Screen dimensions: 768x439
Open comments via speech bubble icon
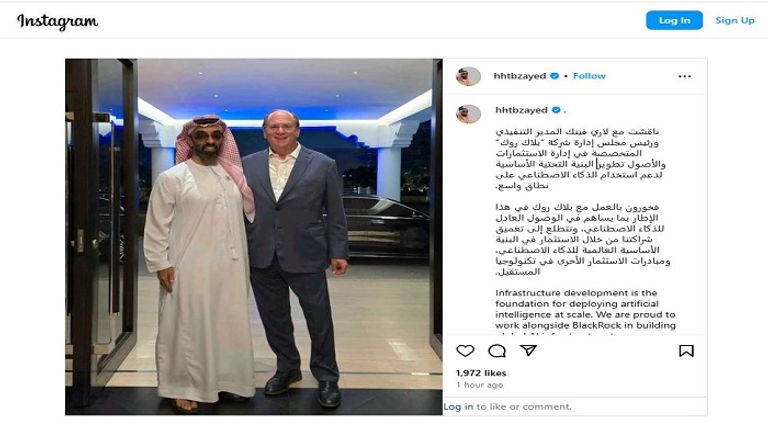point(497,351)
